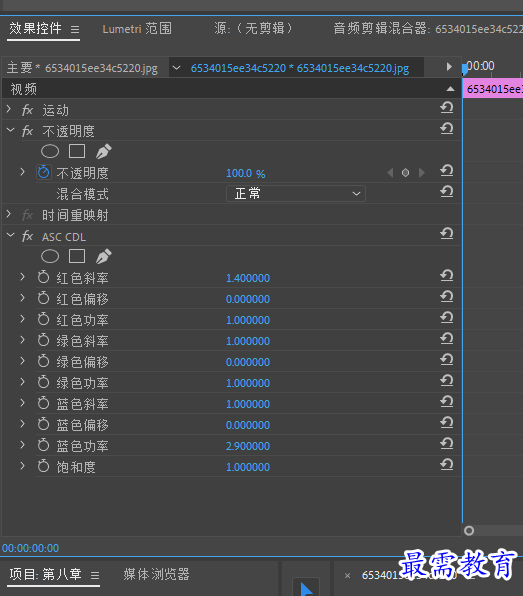Expand the 蓝色功率 parameter
Screen dimensions: 523x596
pos(23,445)
